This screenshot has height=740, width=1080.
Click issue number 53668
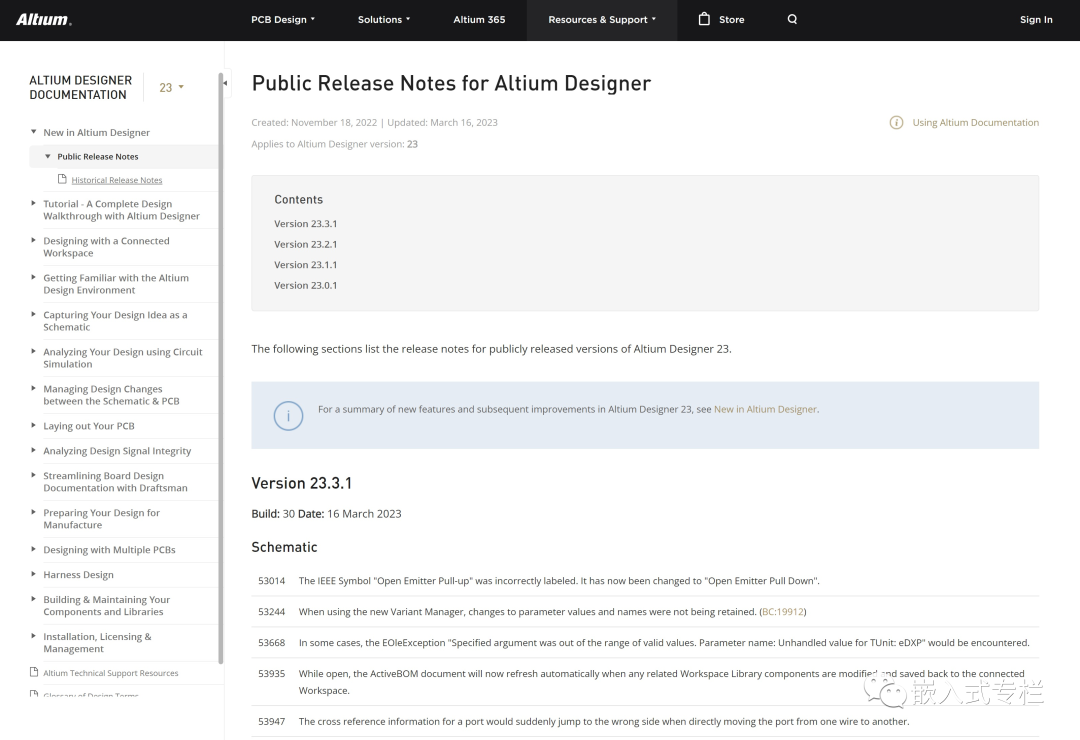(x=271, y=643)
